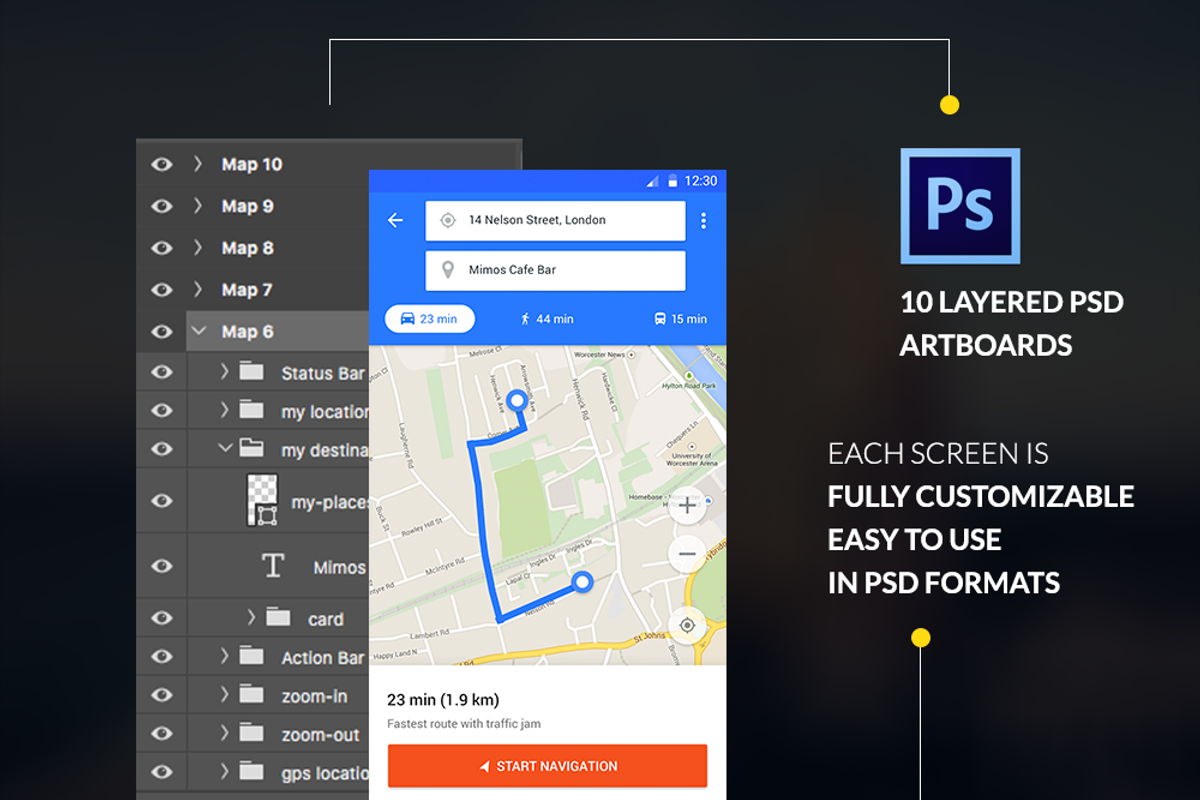The image size is (1200, 800).
Task: Click the 14 Nelson Street, London input field
Action: point(555,220)
